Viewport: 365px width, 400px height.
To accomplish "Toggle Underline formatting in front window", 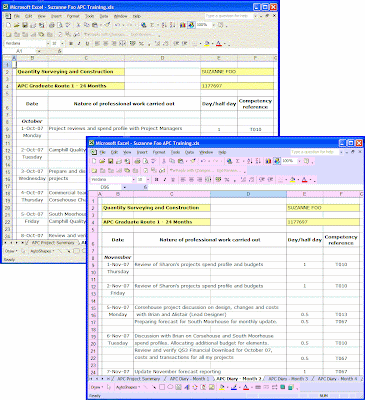I will (x=173, y=179).
